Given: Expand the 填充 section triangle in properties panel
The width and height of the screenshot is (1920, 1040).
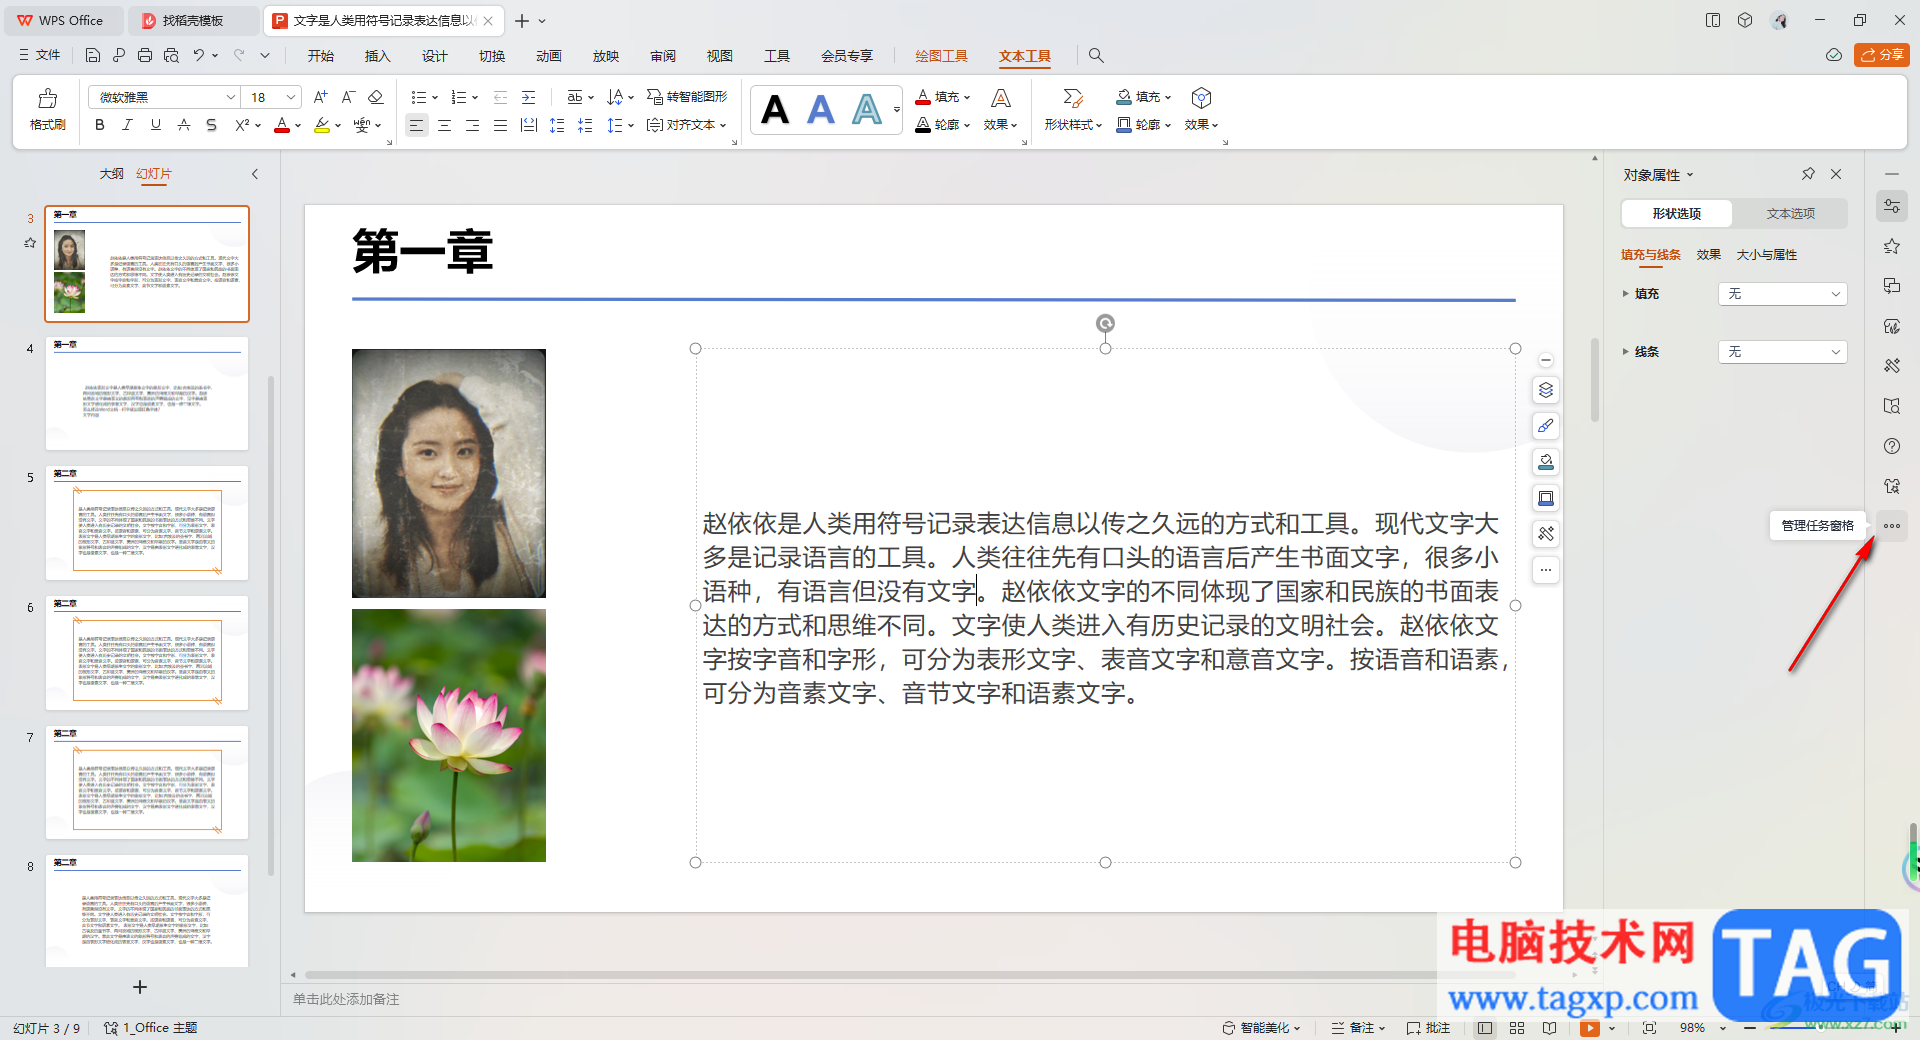Looking at the screenshot, I should [1625, 294].
